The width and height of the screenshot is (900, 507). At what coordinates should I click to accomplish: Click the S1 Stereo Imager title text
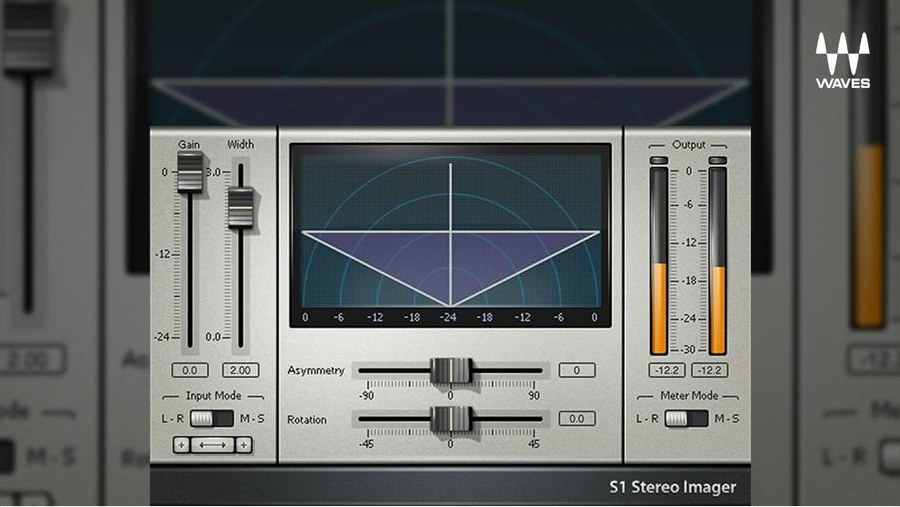coord(673,487)
